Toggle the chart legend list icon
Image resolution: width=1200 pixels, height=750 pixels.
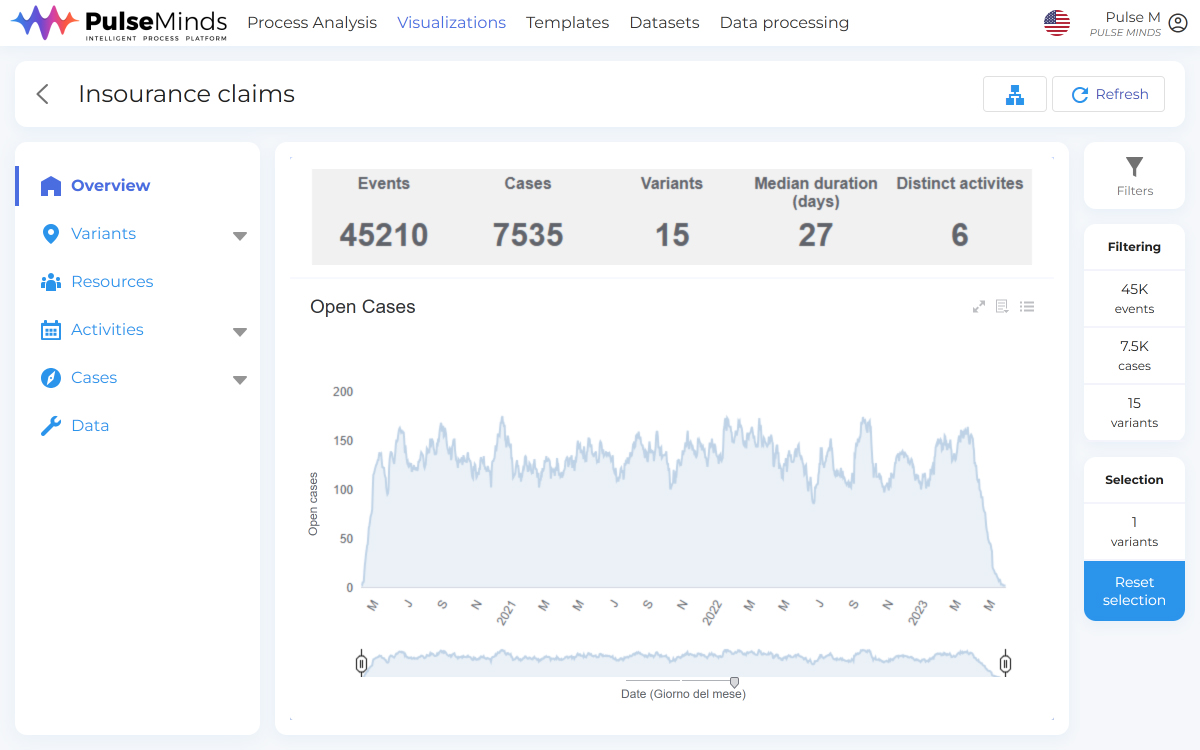[1027, 307]
